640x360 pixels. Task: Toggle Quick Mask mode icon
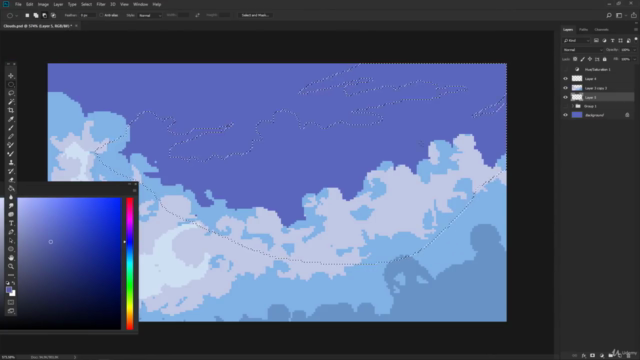coord(11,302)
